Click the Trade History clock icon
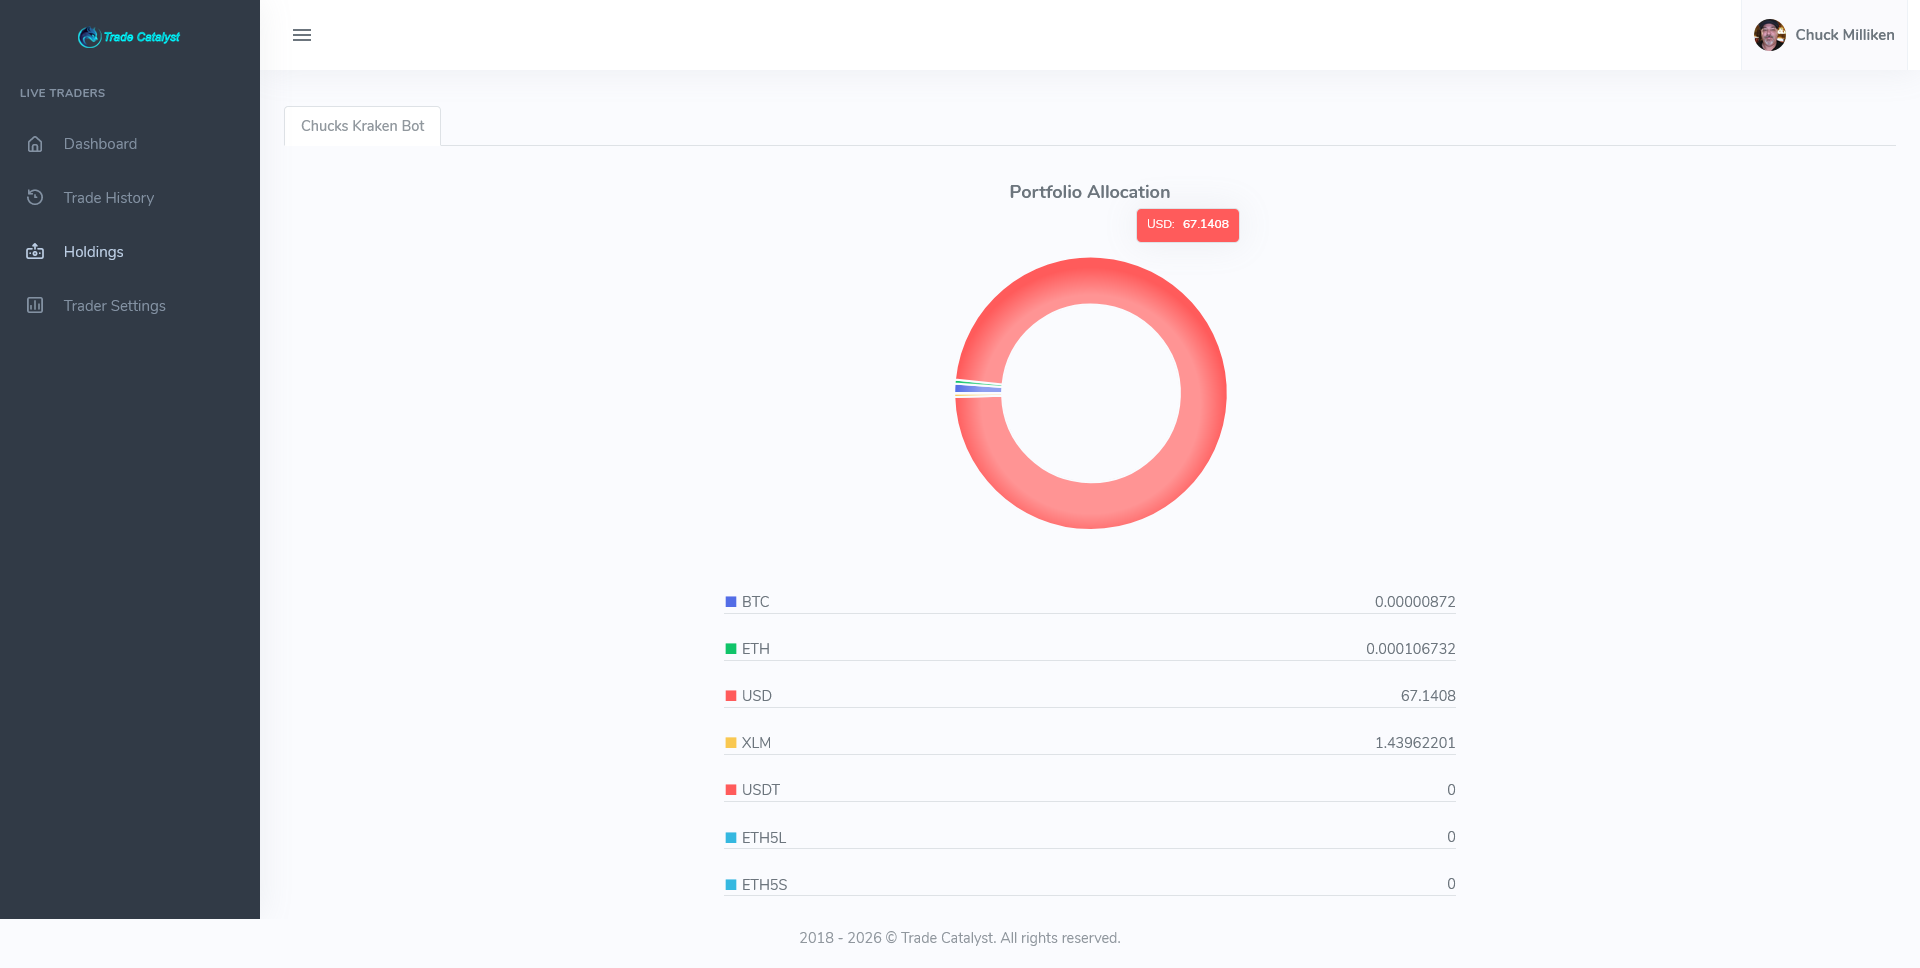 (x=35, y=198)
